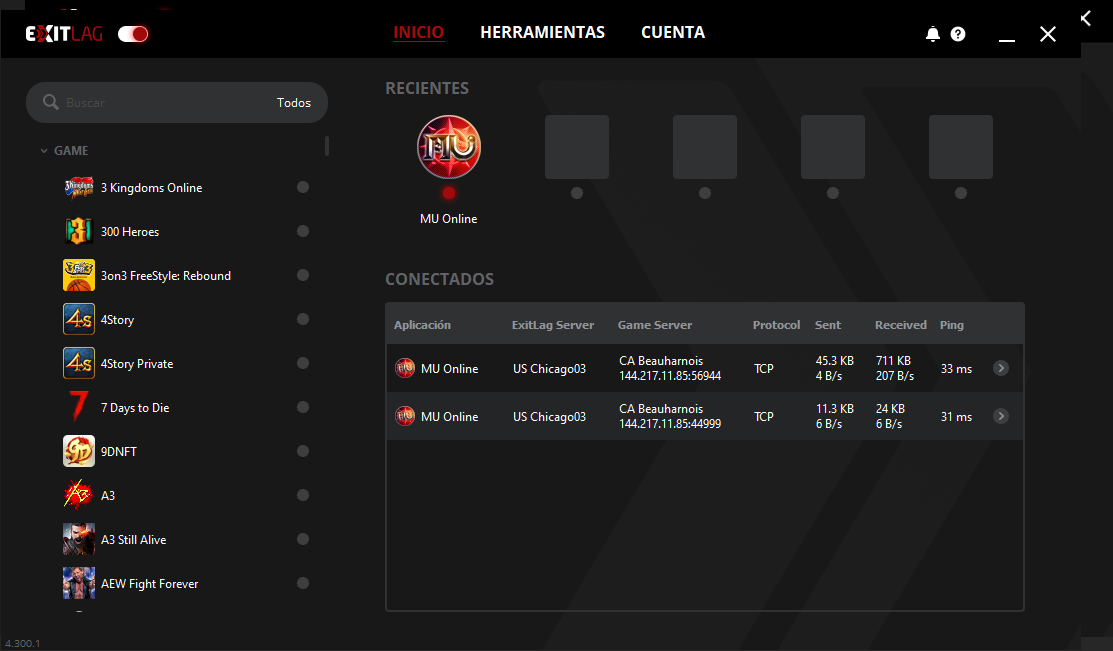The height and width of the screenshot is (651, 1113).
Task: Toggle status dot for 4Story
Action: [x=303, y=319]
